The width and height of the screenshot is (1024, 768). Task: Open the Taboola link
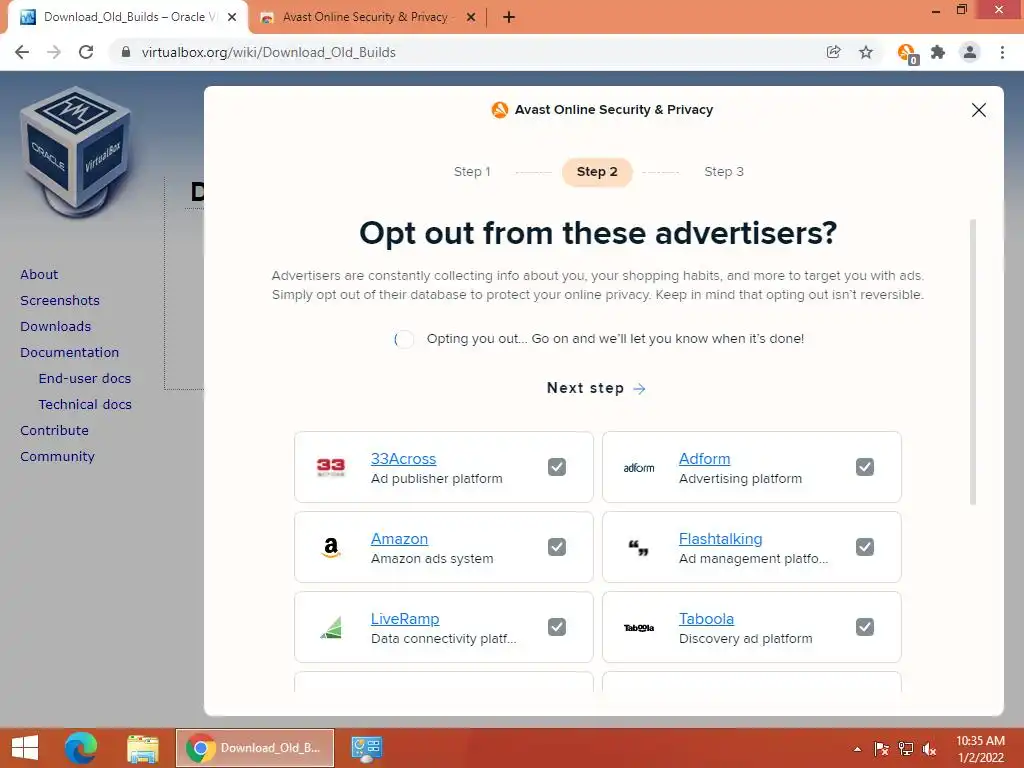tap(706, 618)
